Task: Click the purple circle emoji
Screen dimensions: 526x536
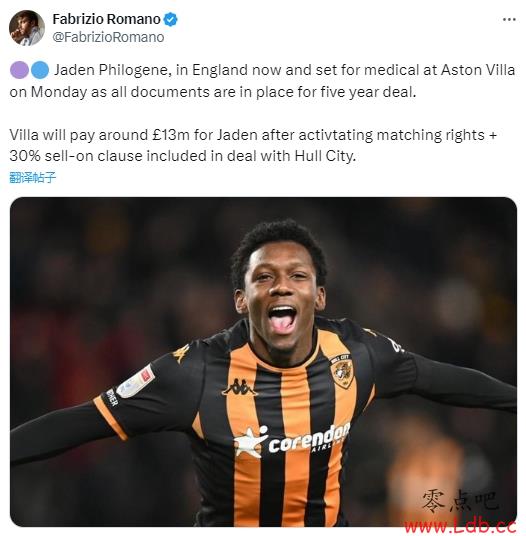Action: click(19, 70)
